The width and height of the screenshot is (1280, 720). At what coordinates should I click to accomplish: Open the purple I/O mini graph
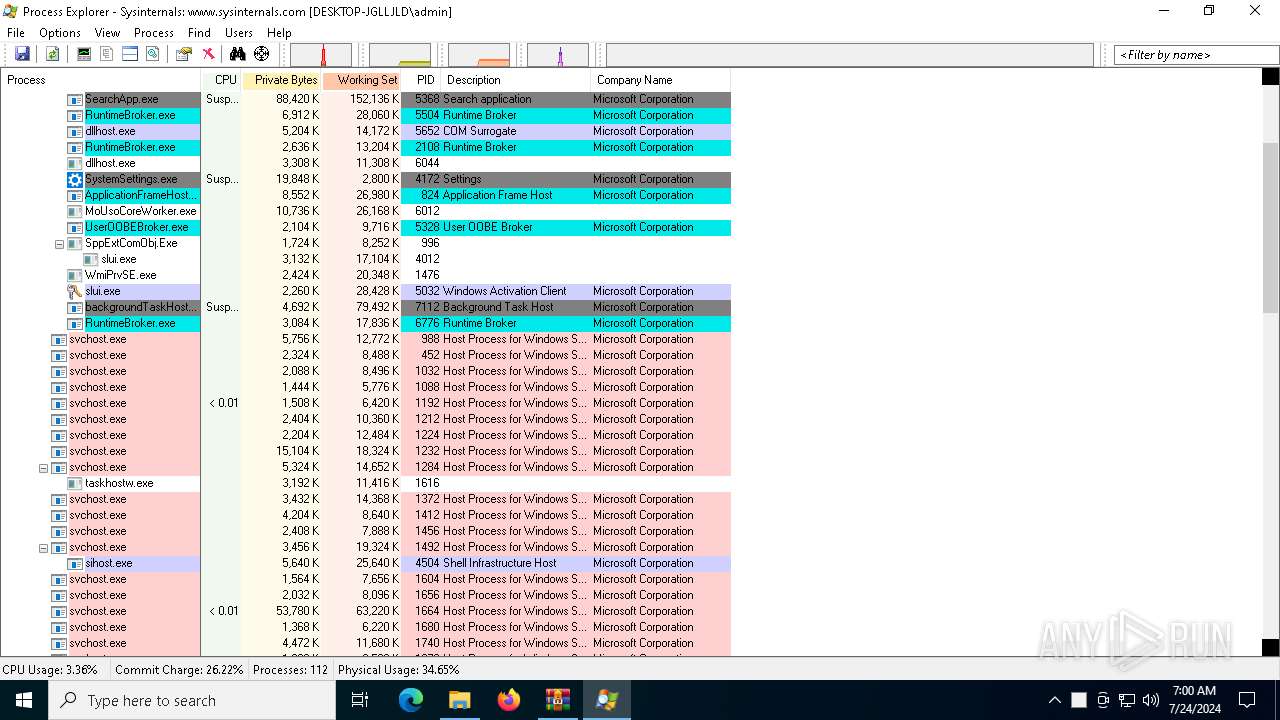[558, 55]
